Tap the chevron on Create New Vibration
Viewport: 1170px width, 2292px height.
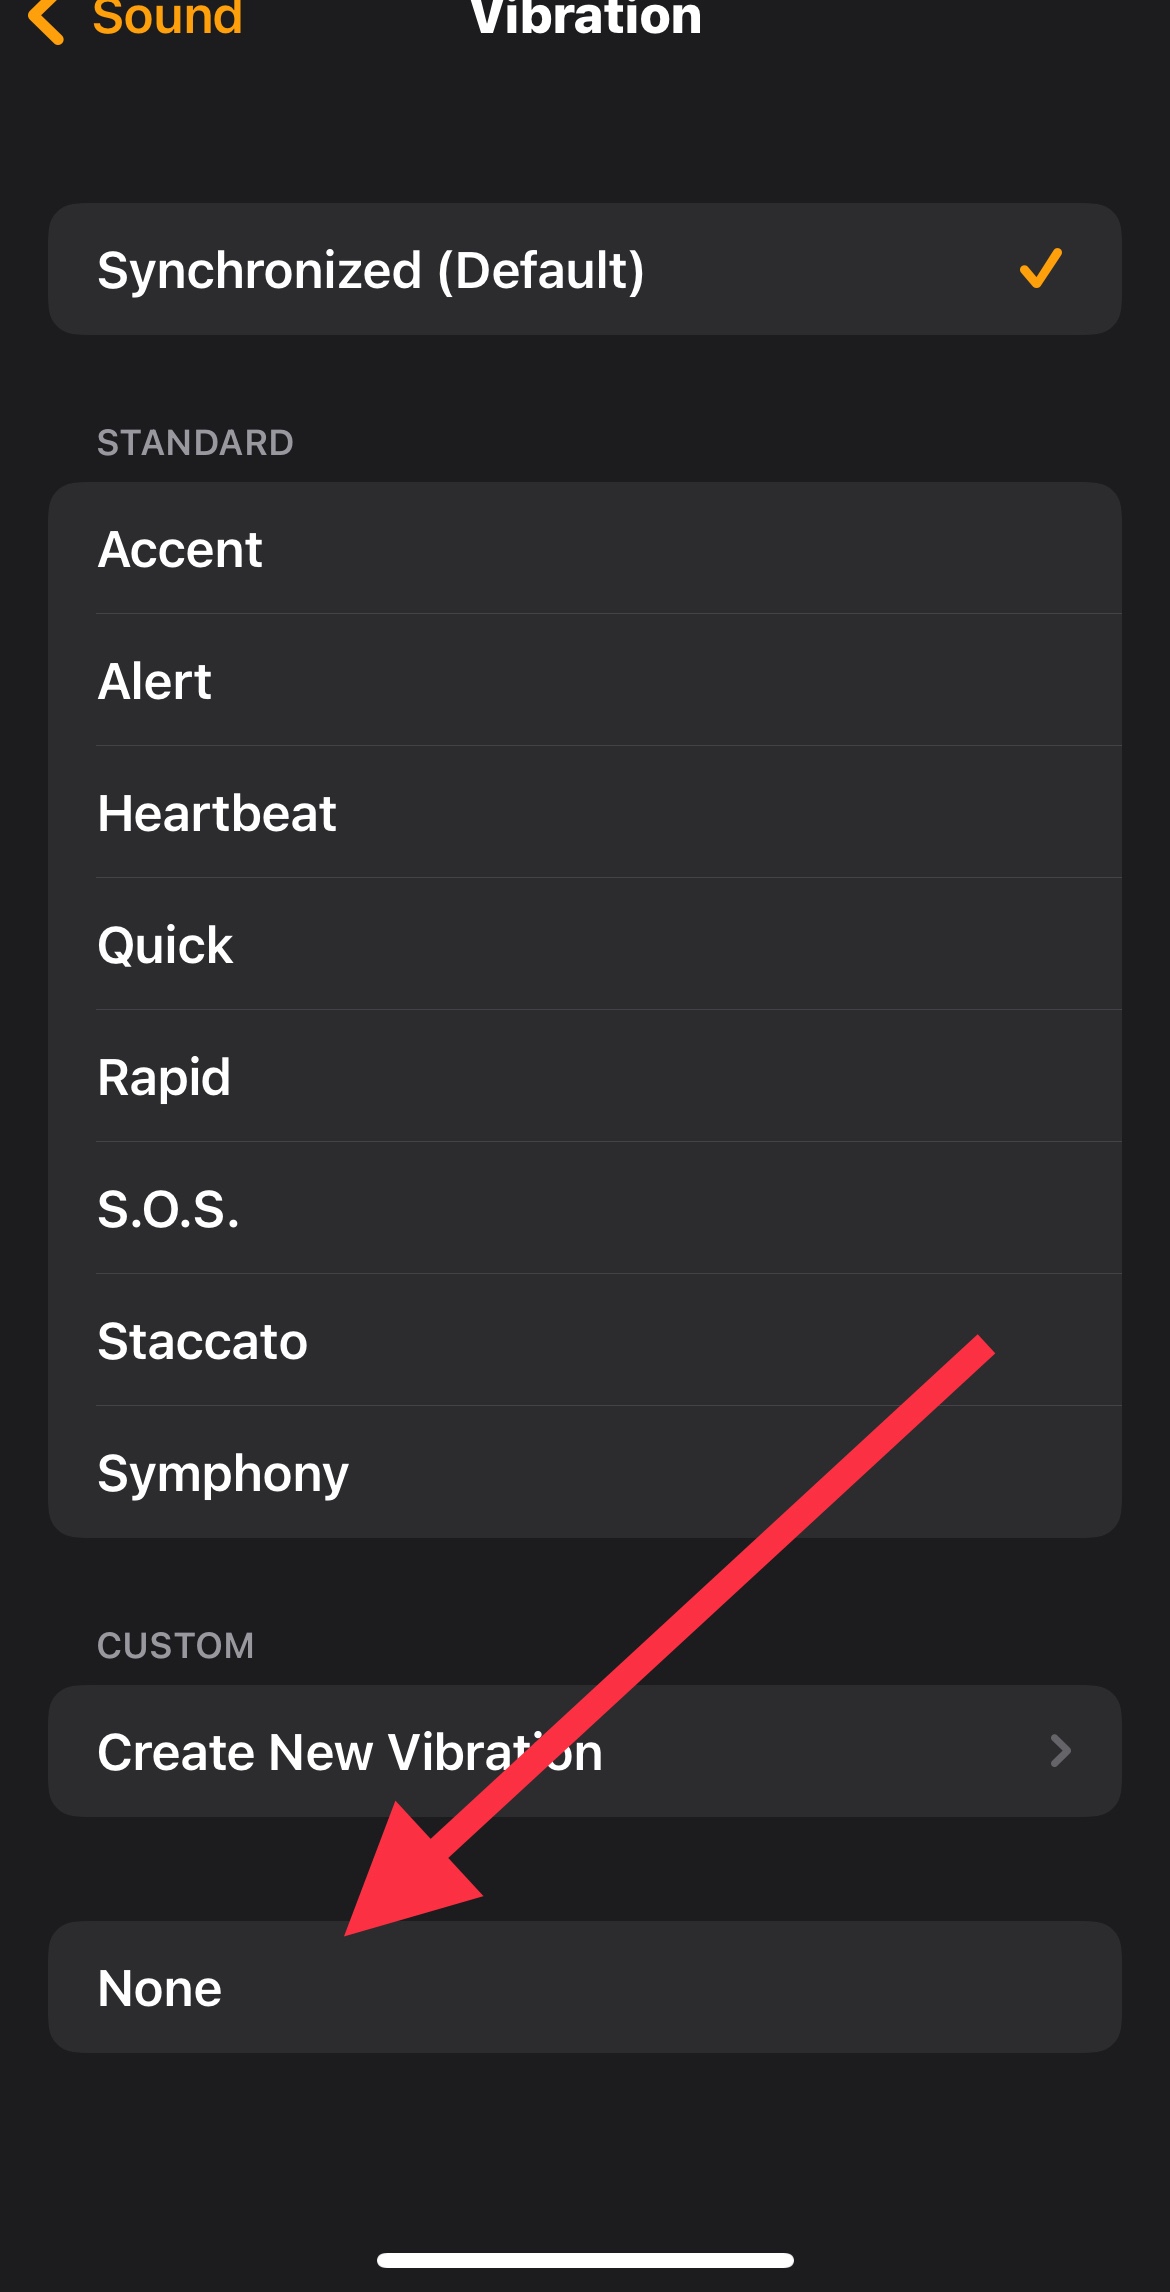1060,1751
